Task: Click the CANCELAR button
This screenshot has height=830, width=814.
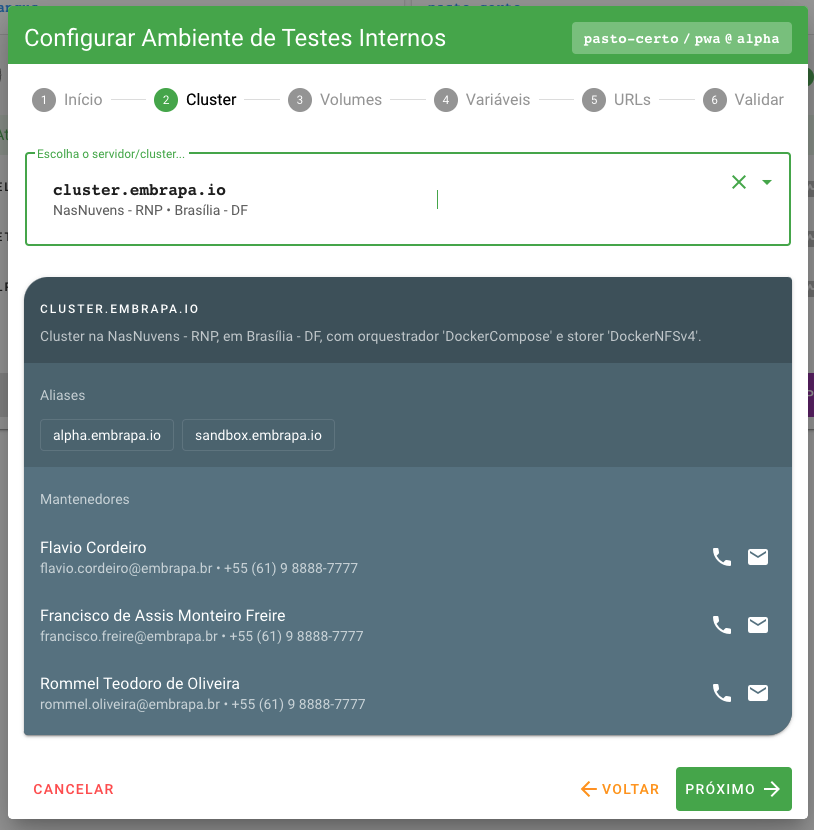Action: (x=74, y=789)
